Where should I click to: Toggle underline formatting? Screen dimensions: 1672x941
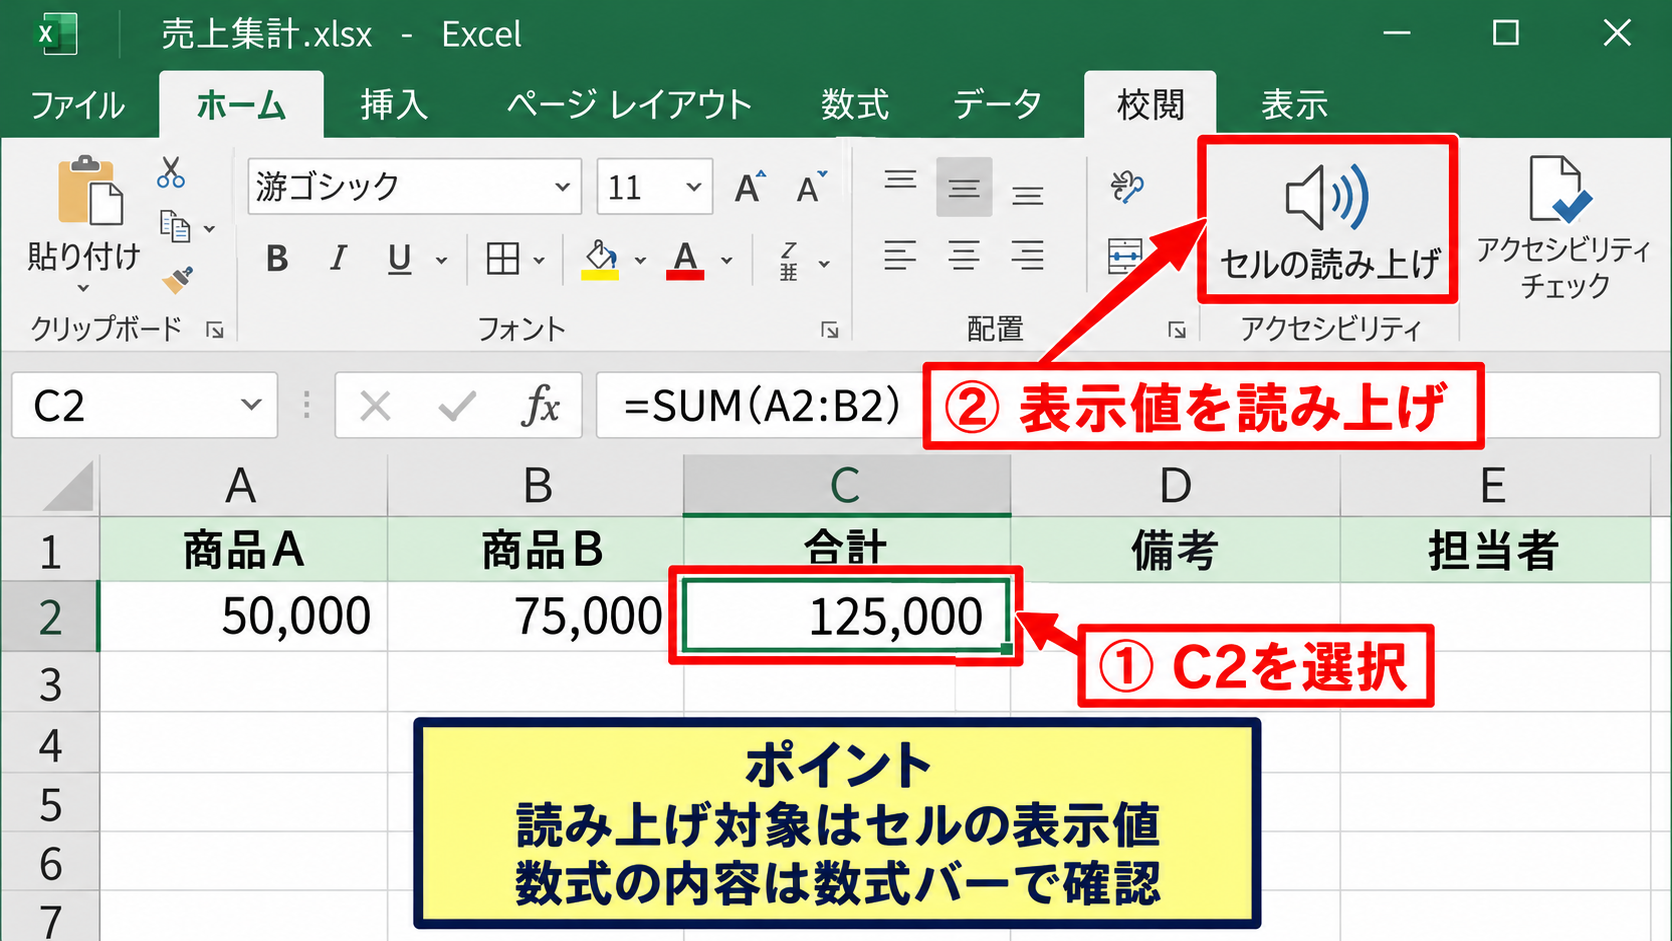399,259
